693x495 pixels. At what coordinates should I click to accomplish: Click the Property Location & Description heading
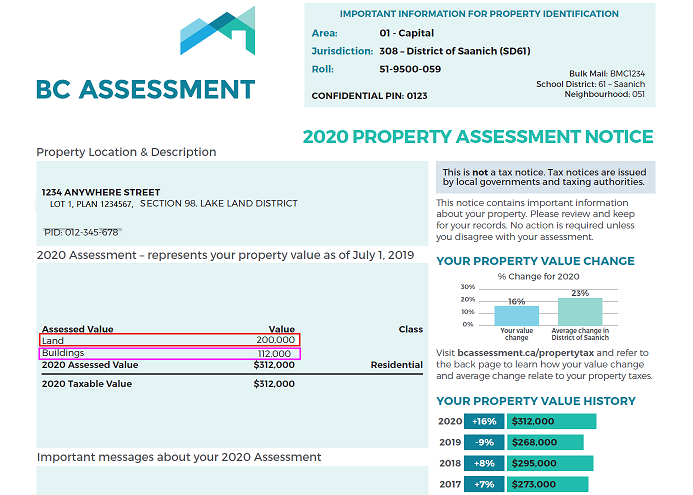coord(126,152)
